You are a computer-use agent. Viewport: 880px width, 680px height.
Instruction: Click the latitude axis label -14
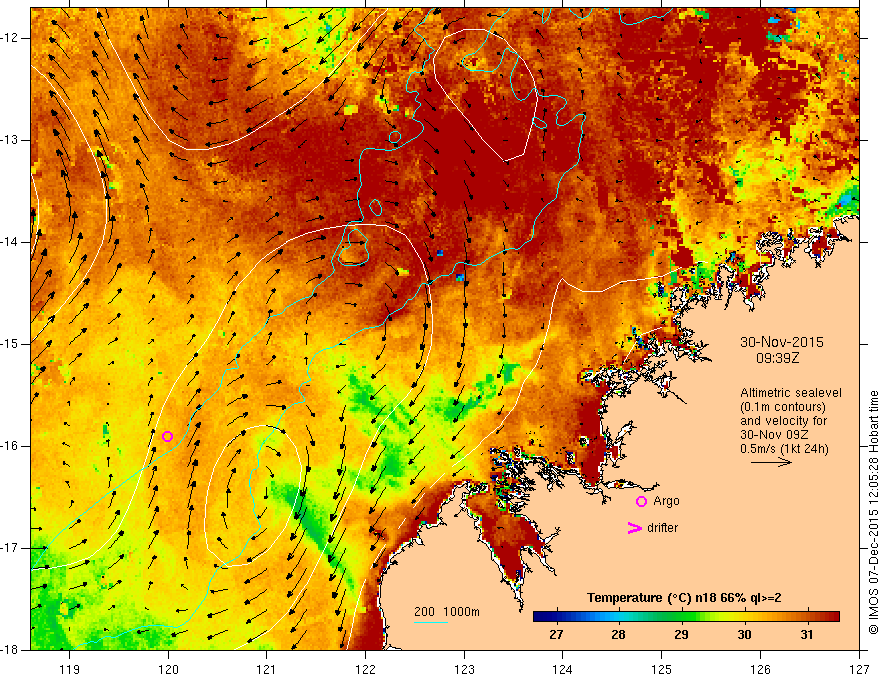click(x=10, y=242)
